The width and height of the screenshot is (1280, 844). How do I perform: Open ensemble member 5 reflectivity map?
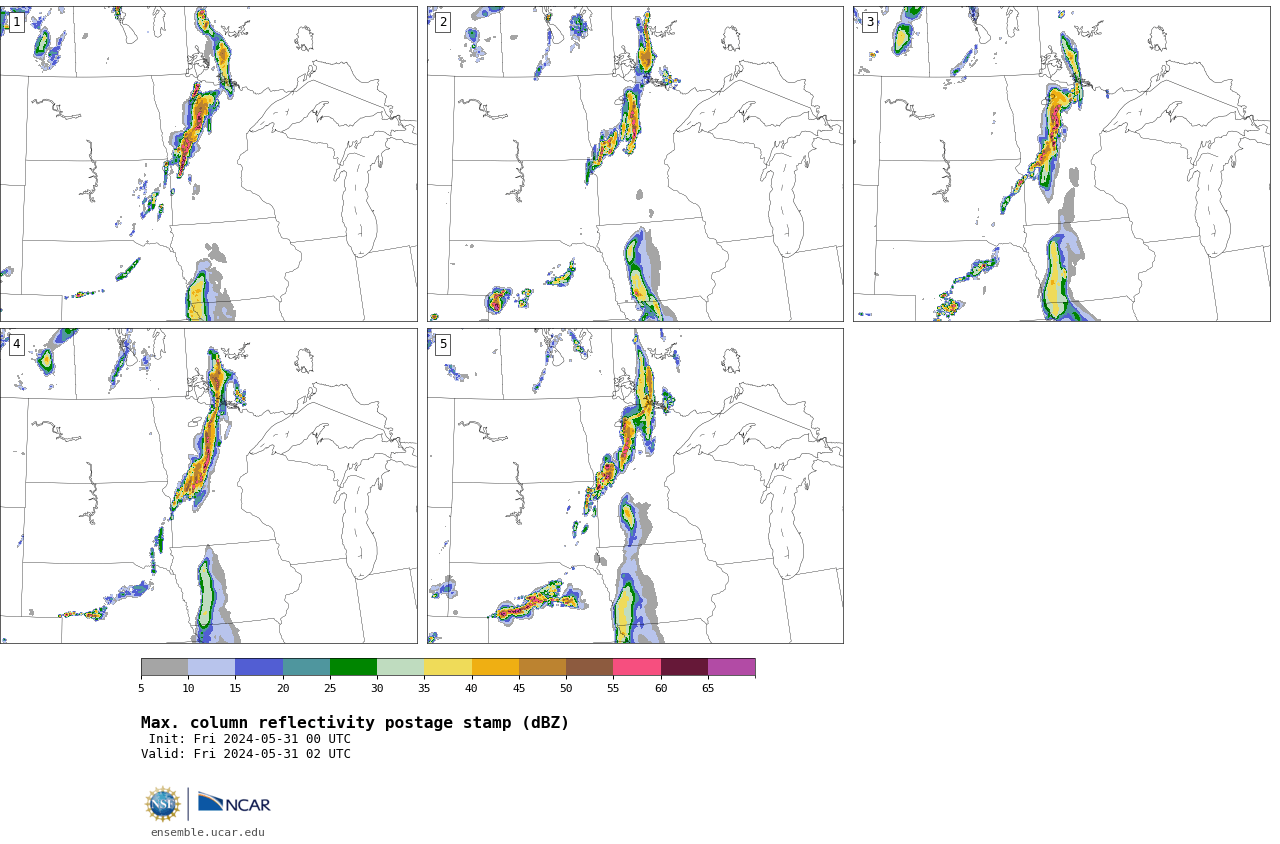(x=635, y=486)
